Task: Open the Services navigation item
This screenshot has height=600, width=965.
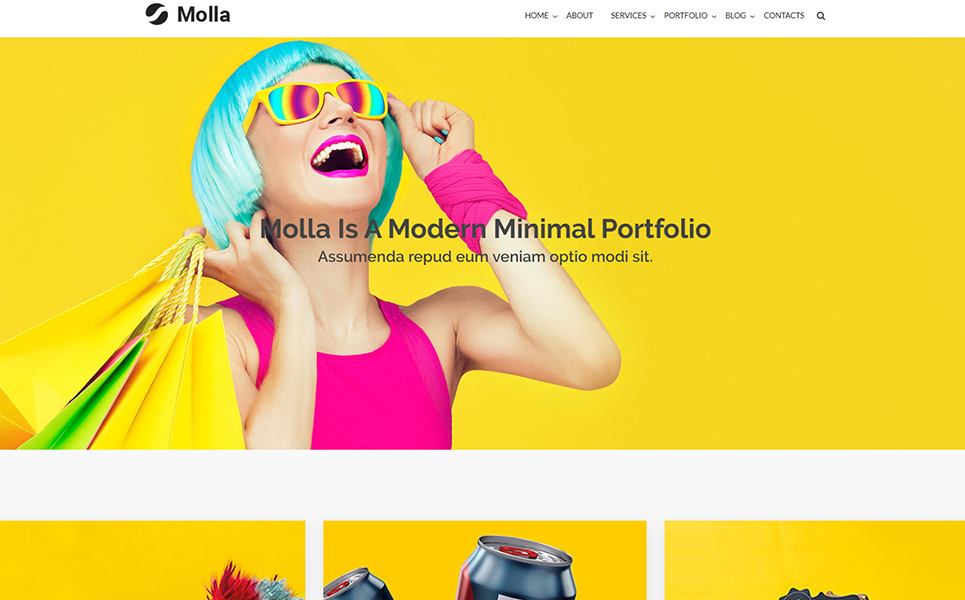Action: (628, 15)
